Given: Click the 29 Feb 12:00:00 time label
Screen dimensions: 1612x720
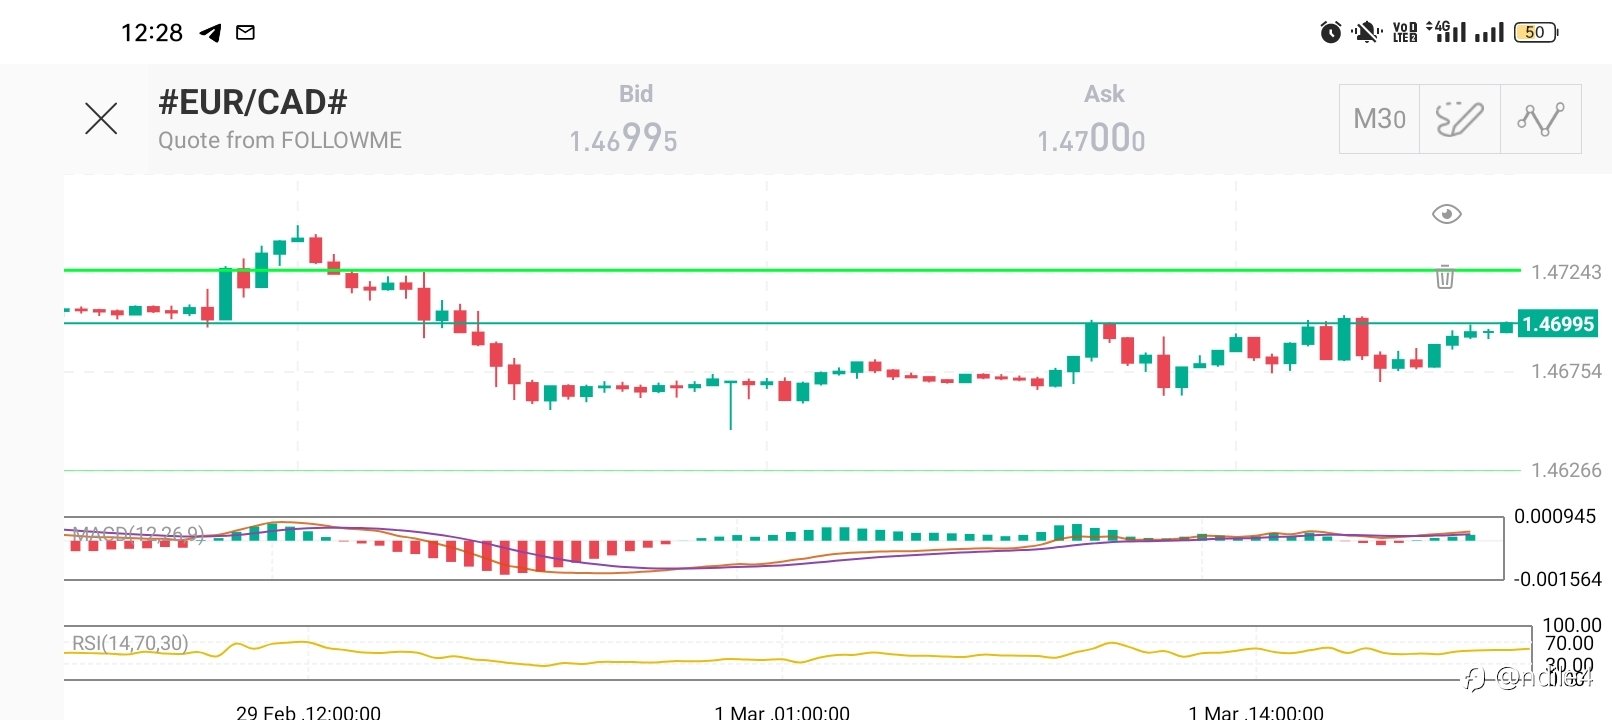Looking at the screenshot, I should (x=308, y=712).
